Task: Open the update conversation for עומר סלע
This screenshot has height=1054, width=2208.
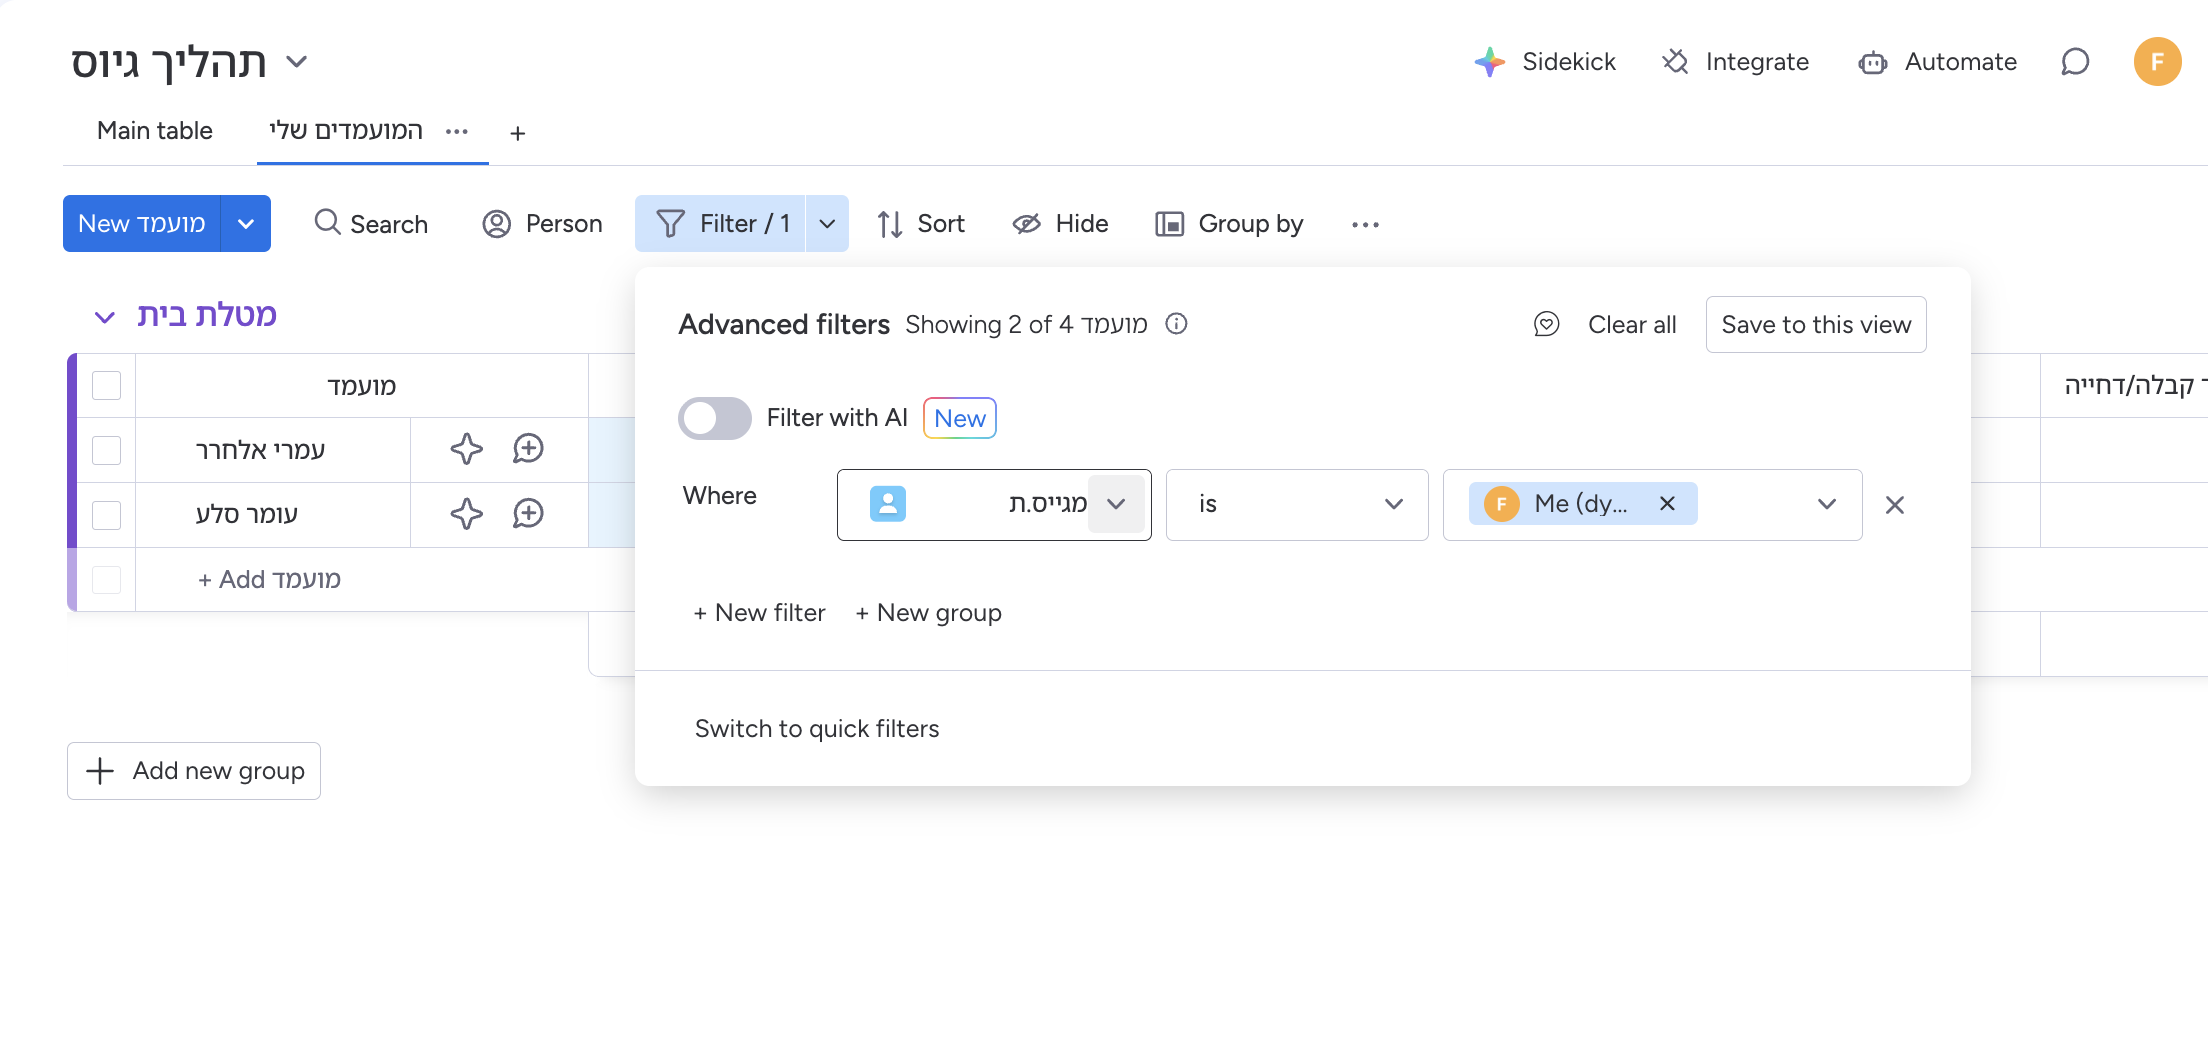Action: (528, 514)
